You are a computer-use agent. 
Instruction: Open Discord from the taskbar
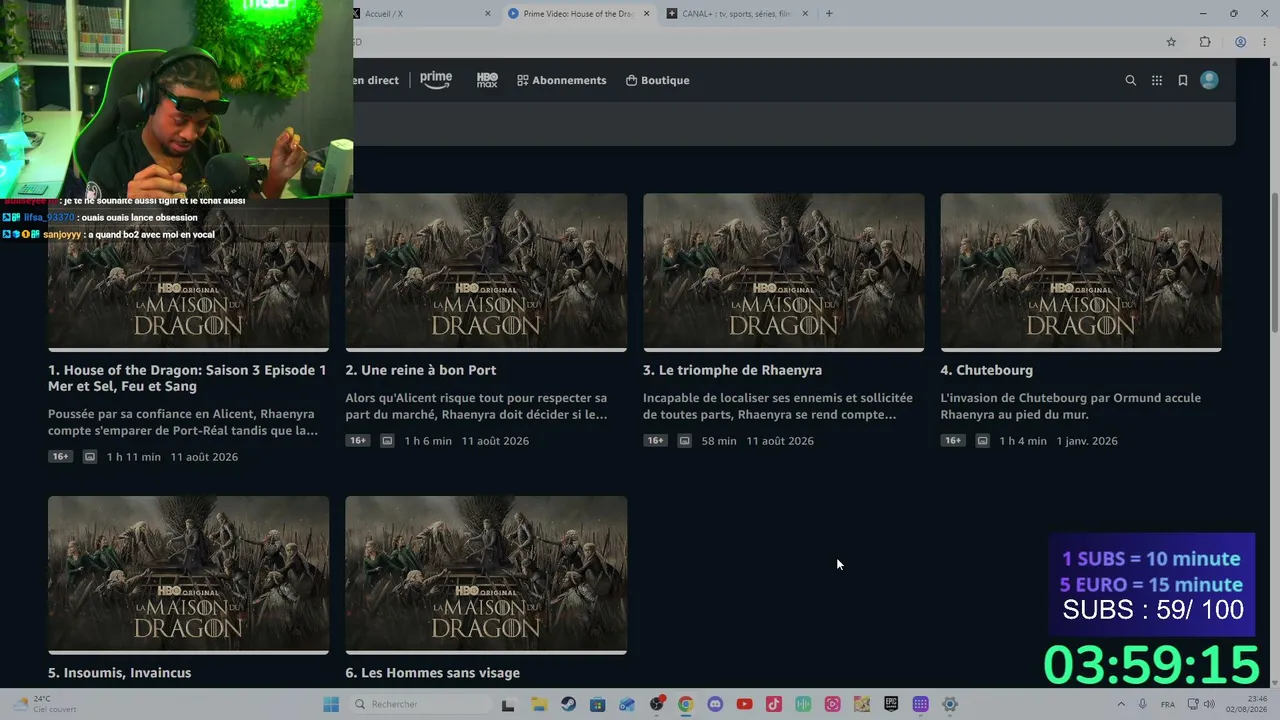pyautogui.click(x=715, y=704)
